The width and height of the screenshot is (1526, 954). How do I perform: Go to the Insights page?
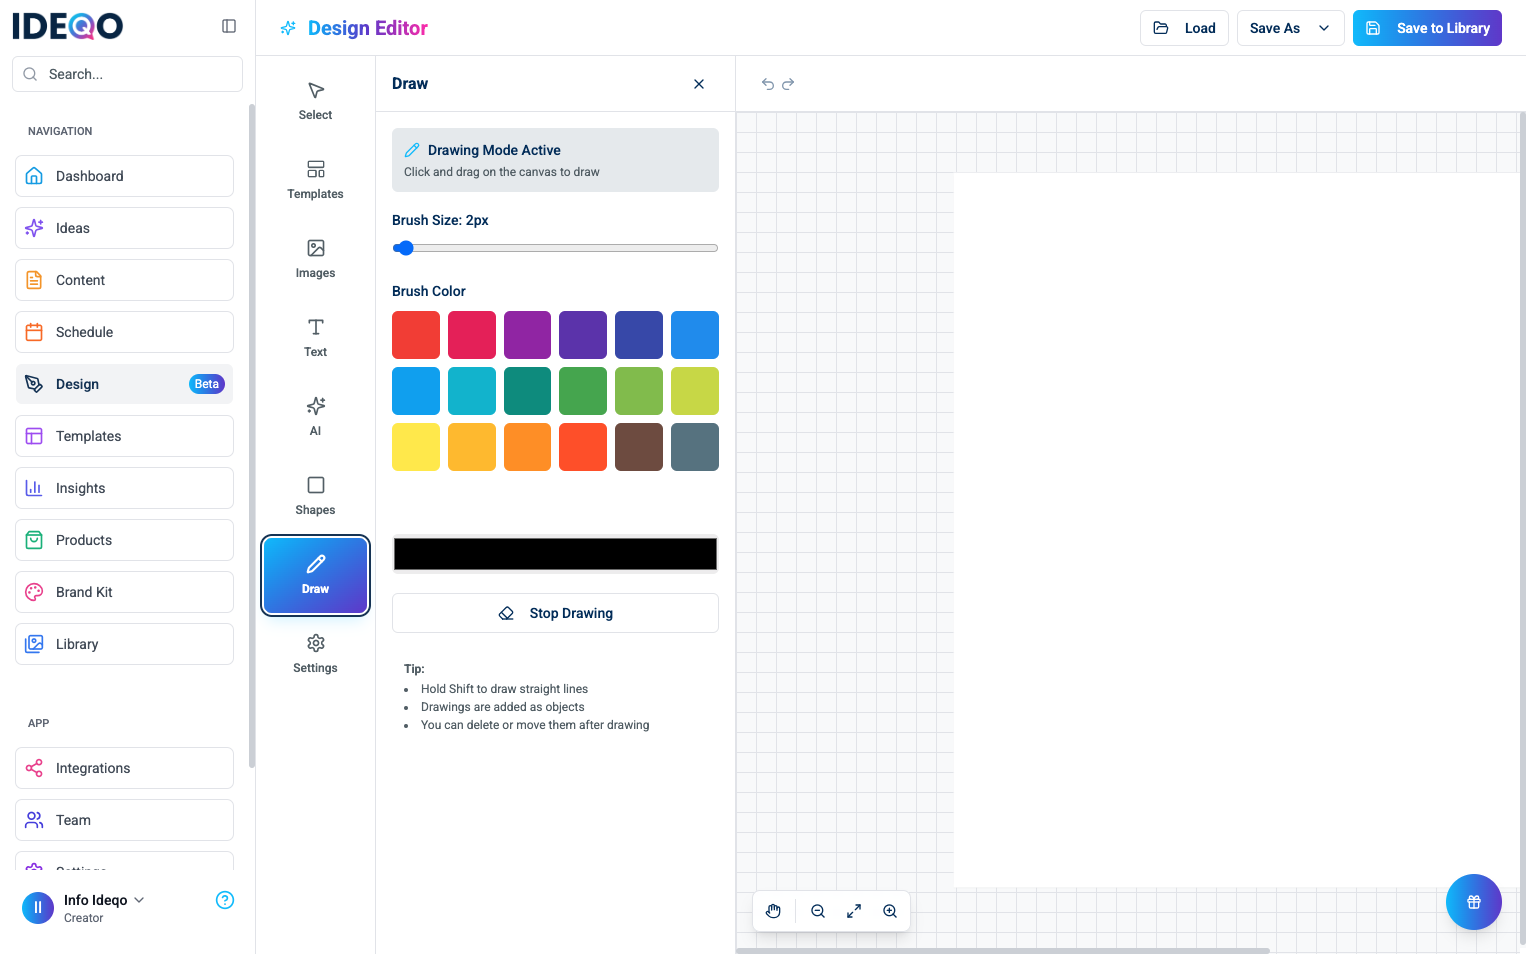tap(124, 488)
